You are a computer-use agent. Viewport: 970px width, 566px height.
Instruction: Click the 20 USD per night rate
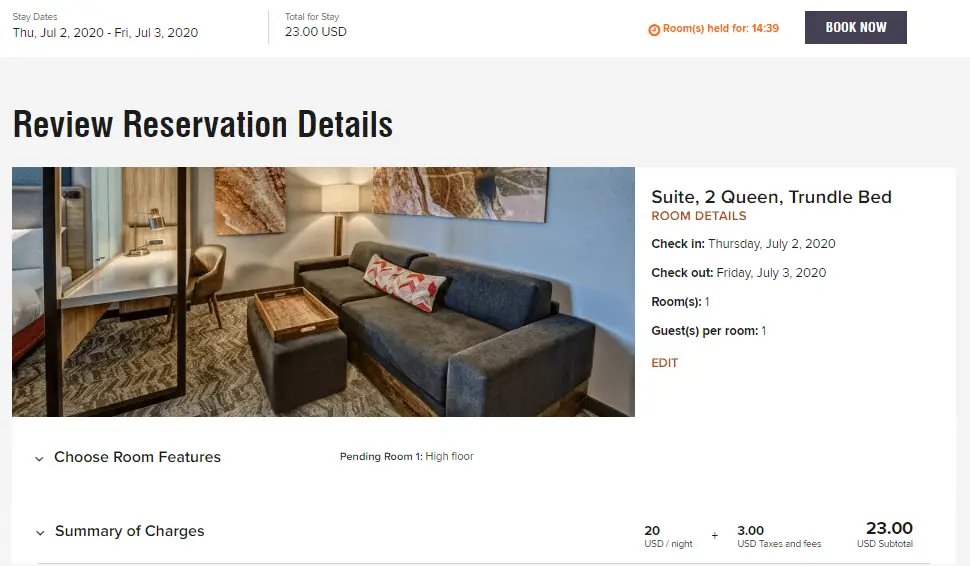[652, 531]
